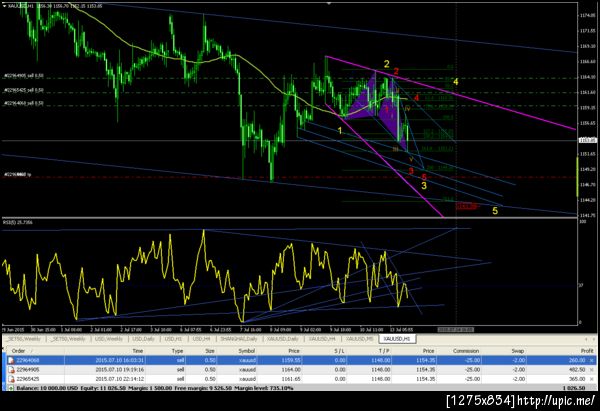This screenshot has height=411, width=600.
Task: Click total profit 1 026.50 in balance row
Action: [x=574, y=388]
